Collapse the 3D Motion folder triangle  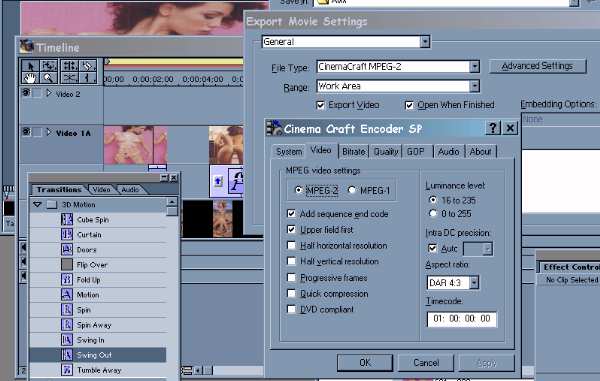[x=37, y=205]
